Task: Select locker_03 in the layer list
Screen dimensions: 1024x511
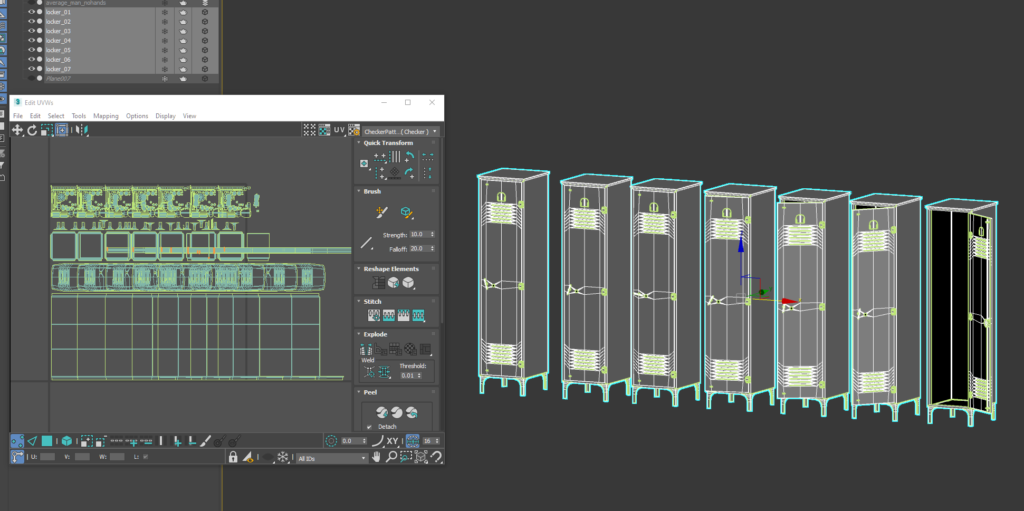Action: (59, 31)
